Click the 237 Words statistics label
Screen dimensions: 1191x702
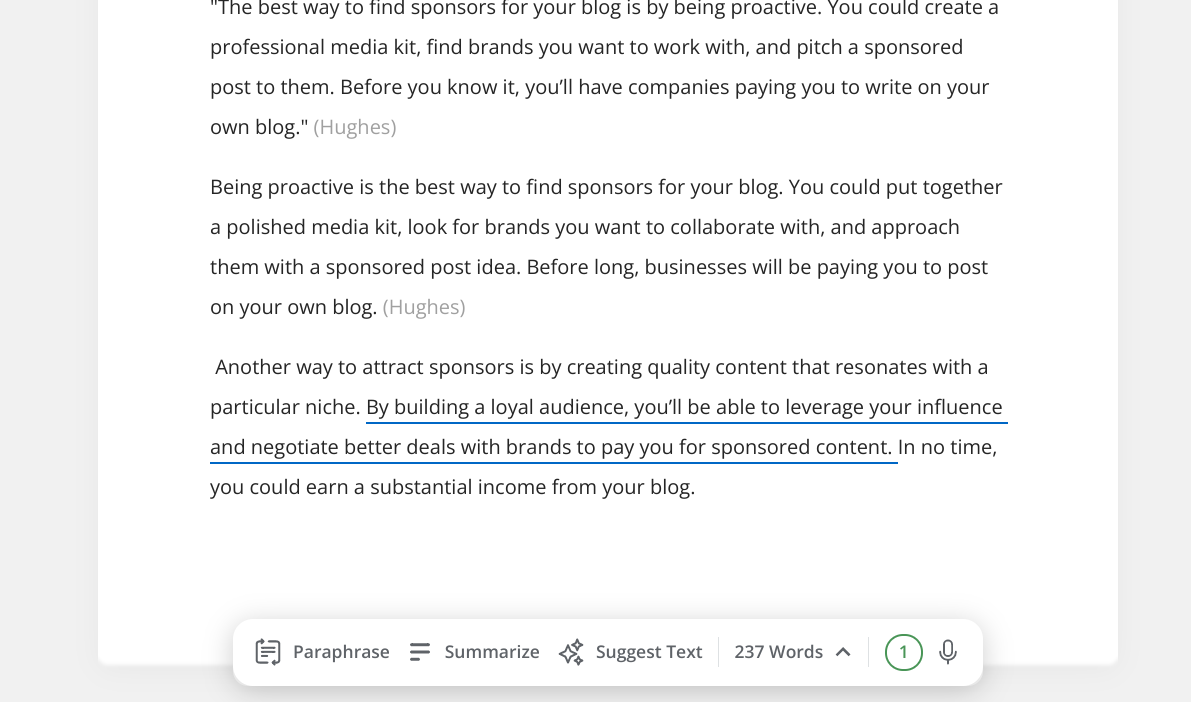(778, 652)
